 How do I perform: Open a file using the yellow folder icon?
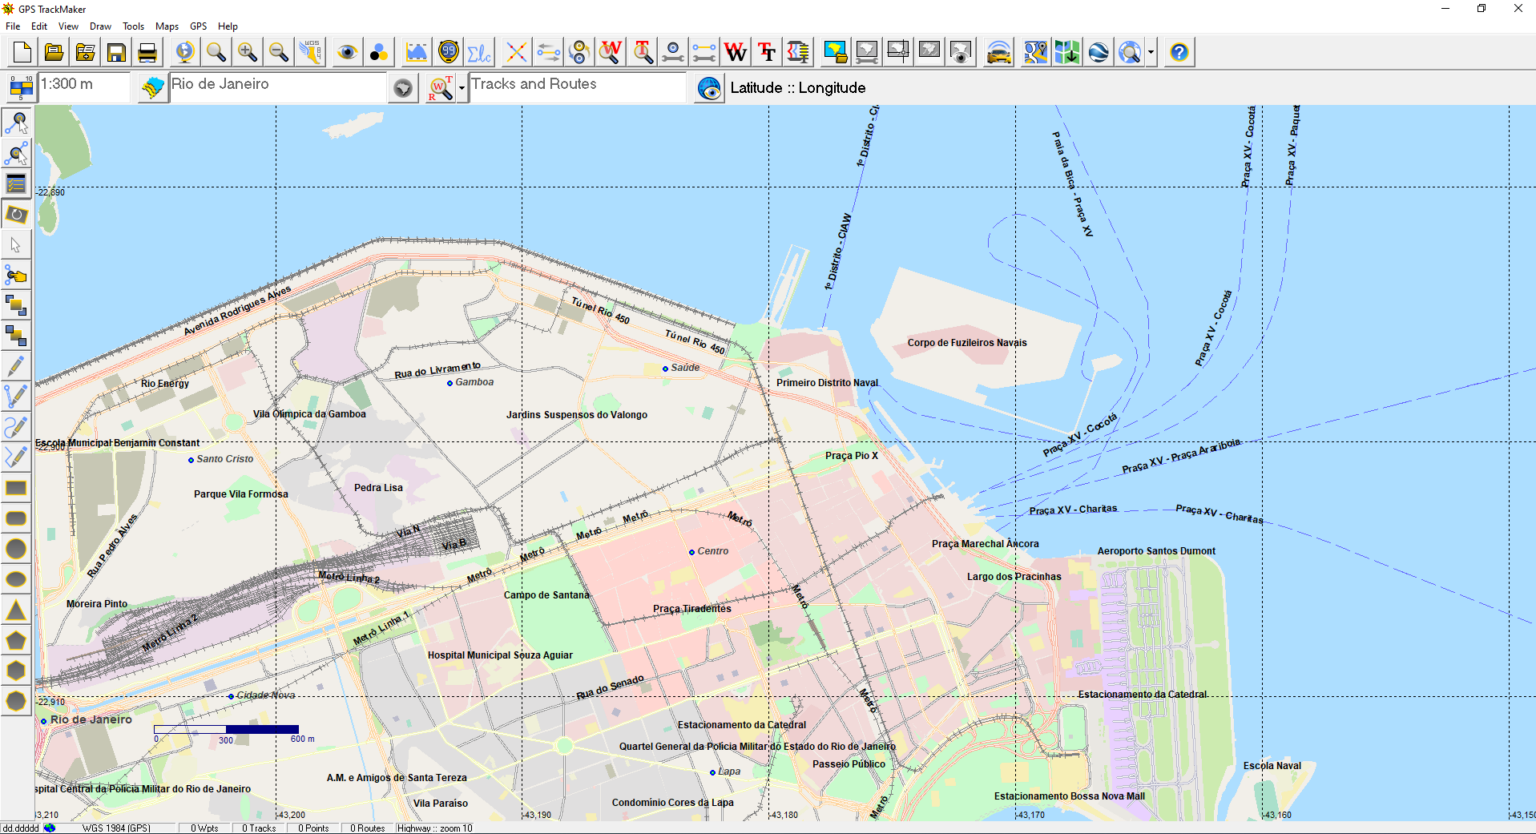pos(54,52)
